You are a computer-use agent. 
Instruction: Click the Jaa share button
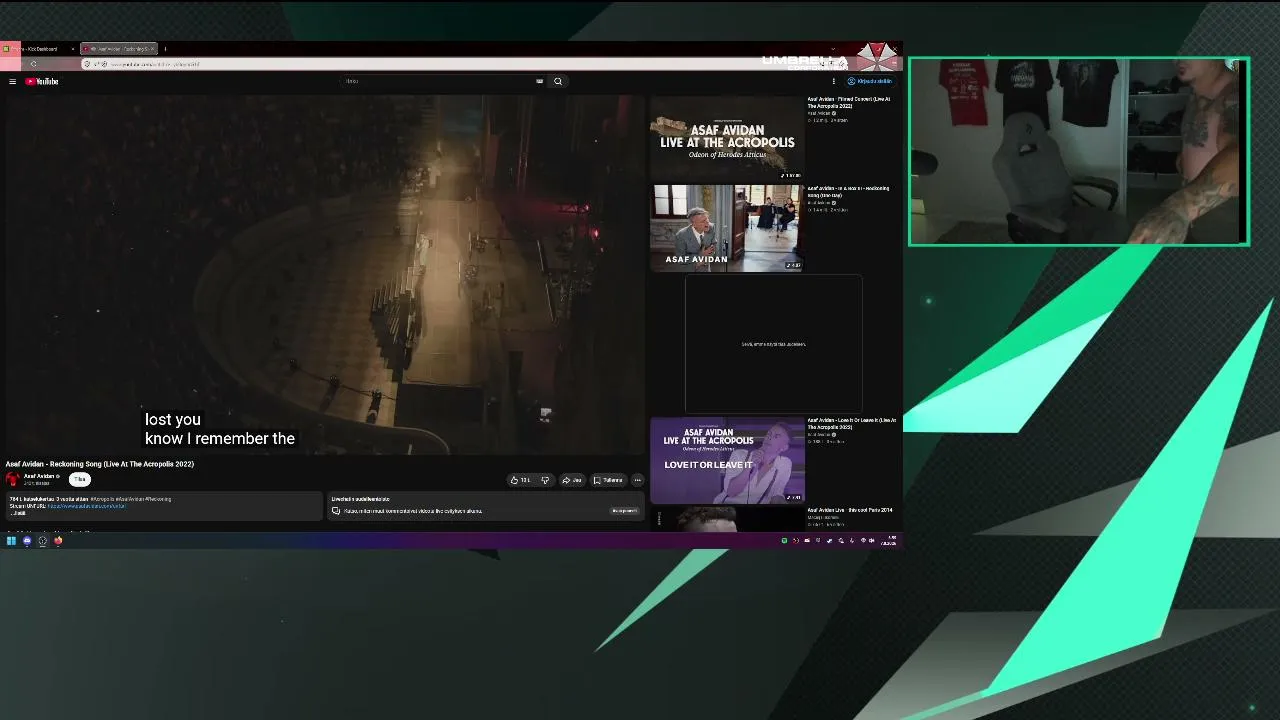pos(572,480)
